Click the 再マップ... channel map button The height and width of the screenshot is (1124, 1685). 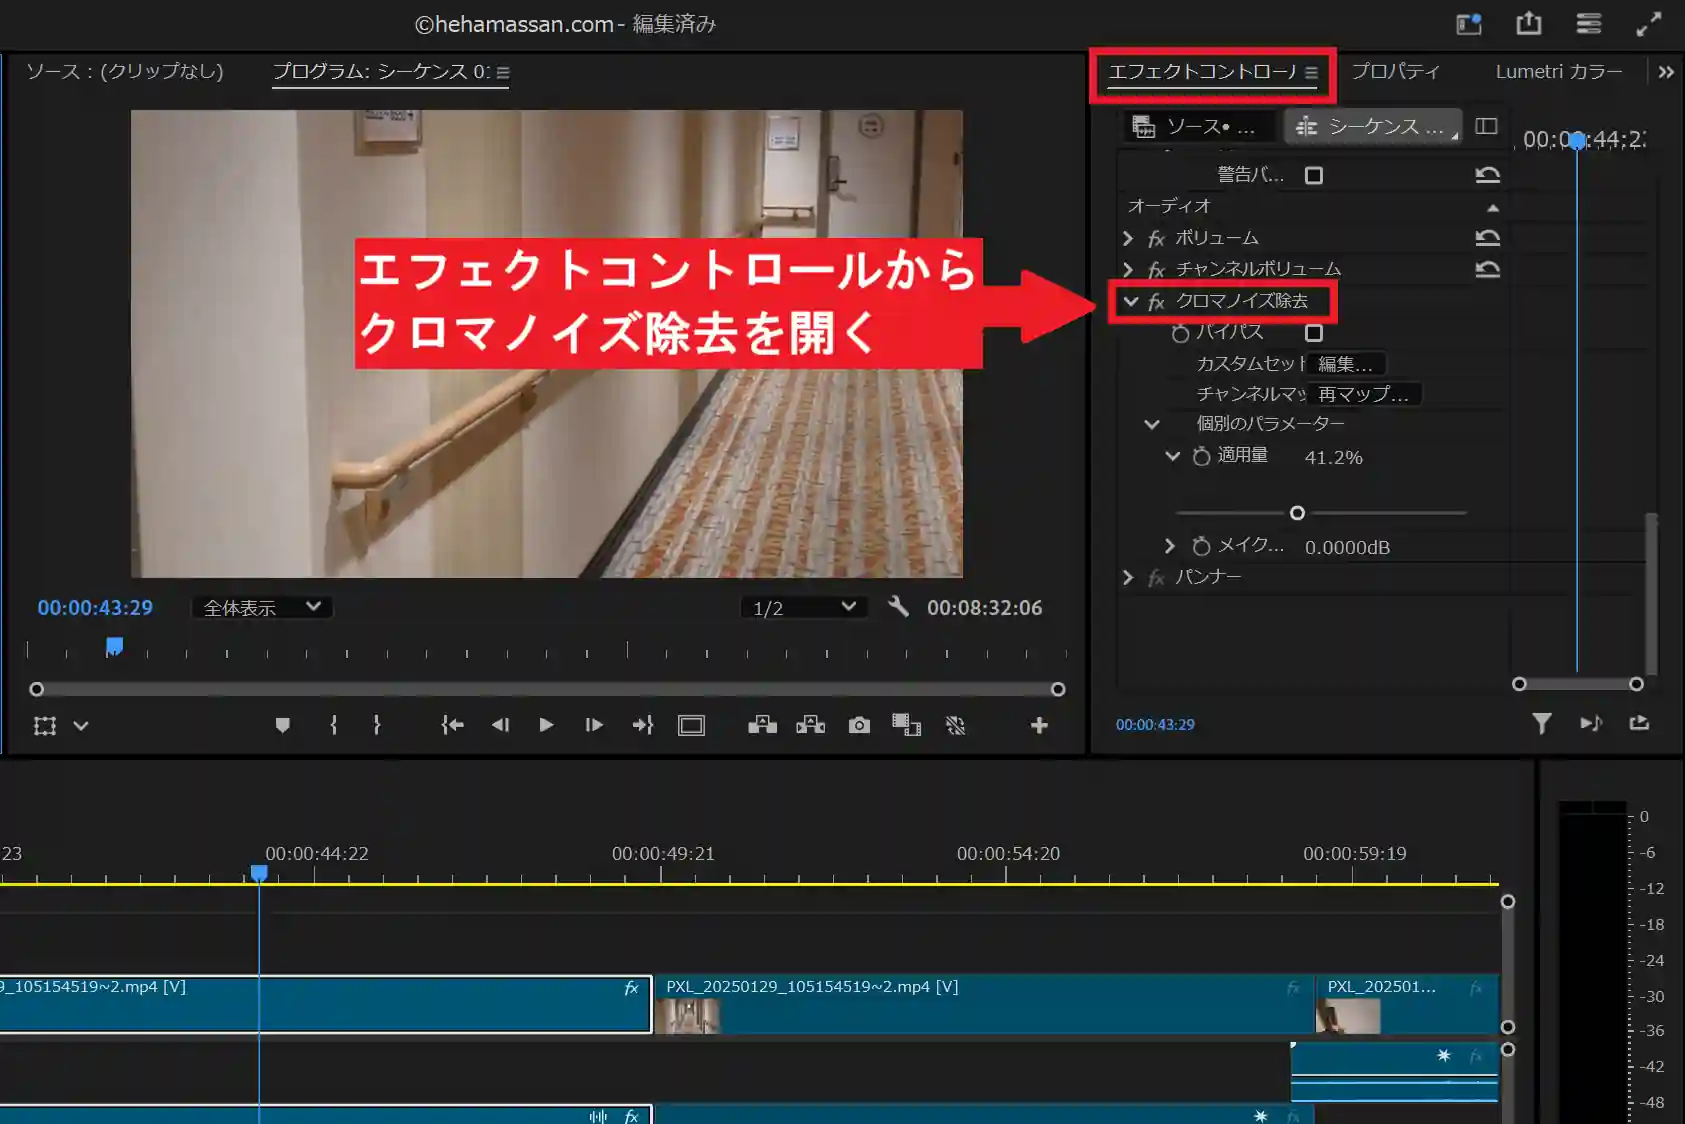click(x=1364, y=394)
